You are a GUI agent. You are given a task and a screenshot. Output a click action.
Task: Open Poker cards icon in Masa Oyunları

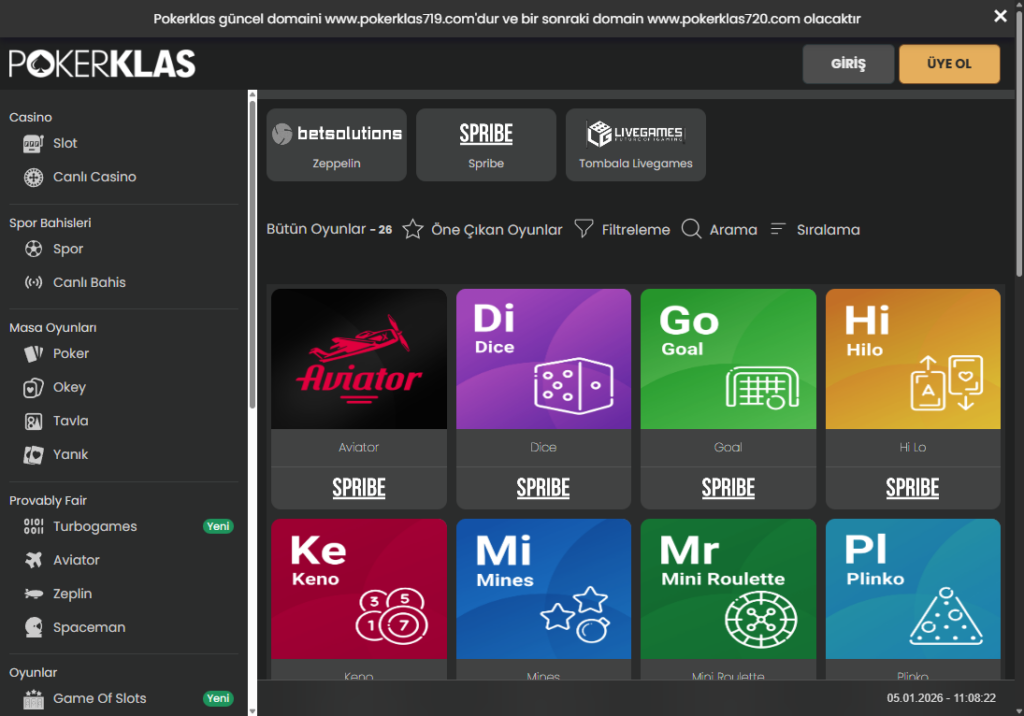pos(34,354)
